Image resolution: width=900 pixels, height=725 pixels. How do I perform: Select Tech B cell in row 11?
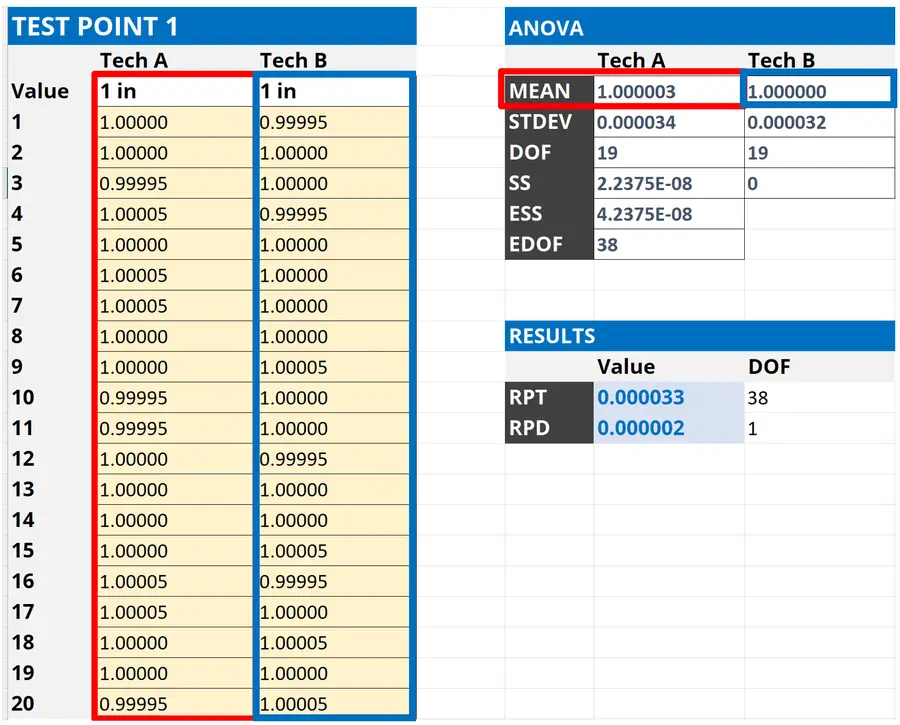tap(334, 428)
